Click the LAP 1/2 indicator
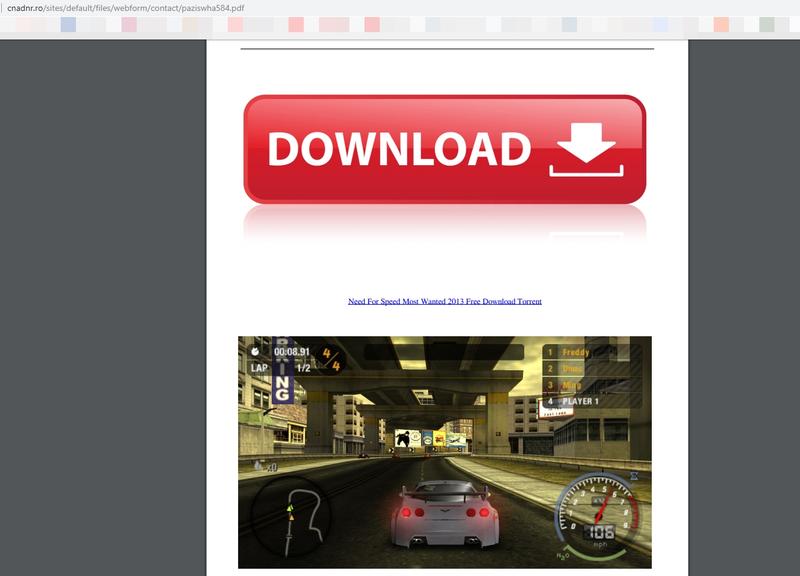800x576 pixels. click(x=282, y=368)
